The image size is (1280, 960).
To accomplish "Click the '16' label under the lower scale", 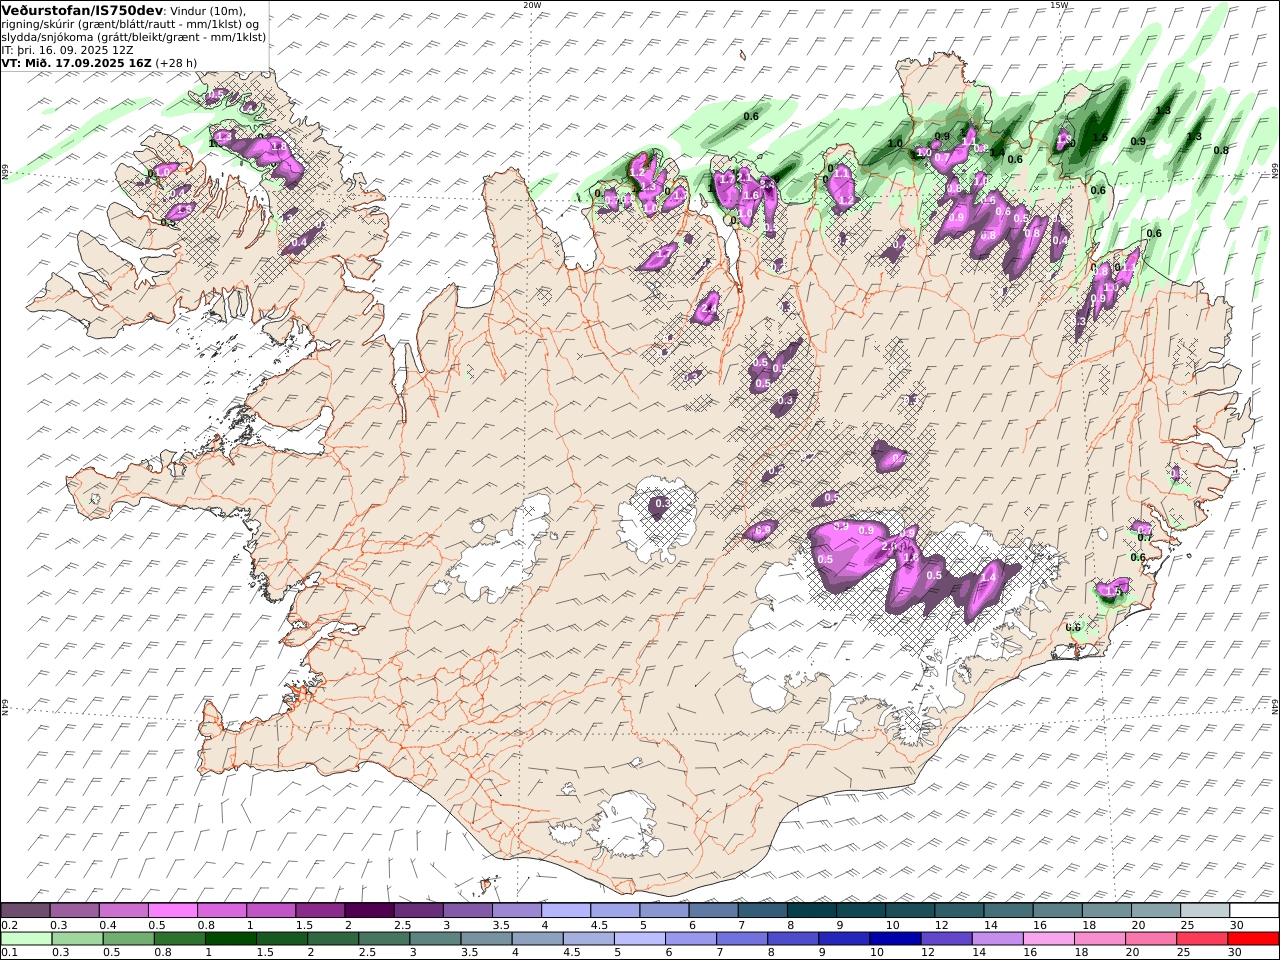I will (1030, 953).
